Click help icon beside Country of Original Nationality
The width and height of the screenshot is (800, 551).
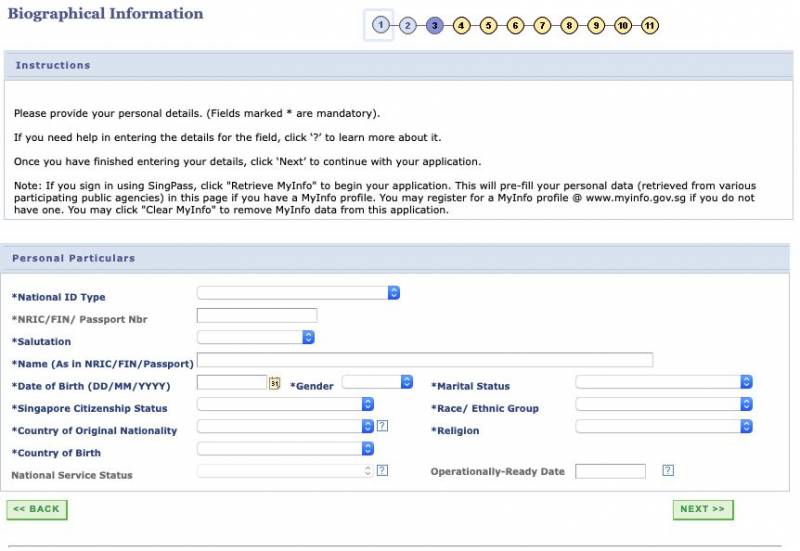[382, 427]
